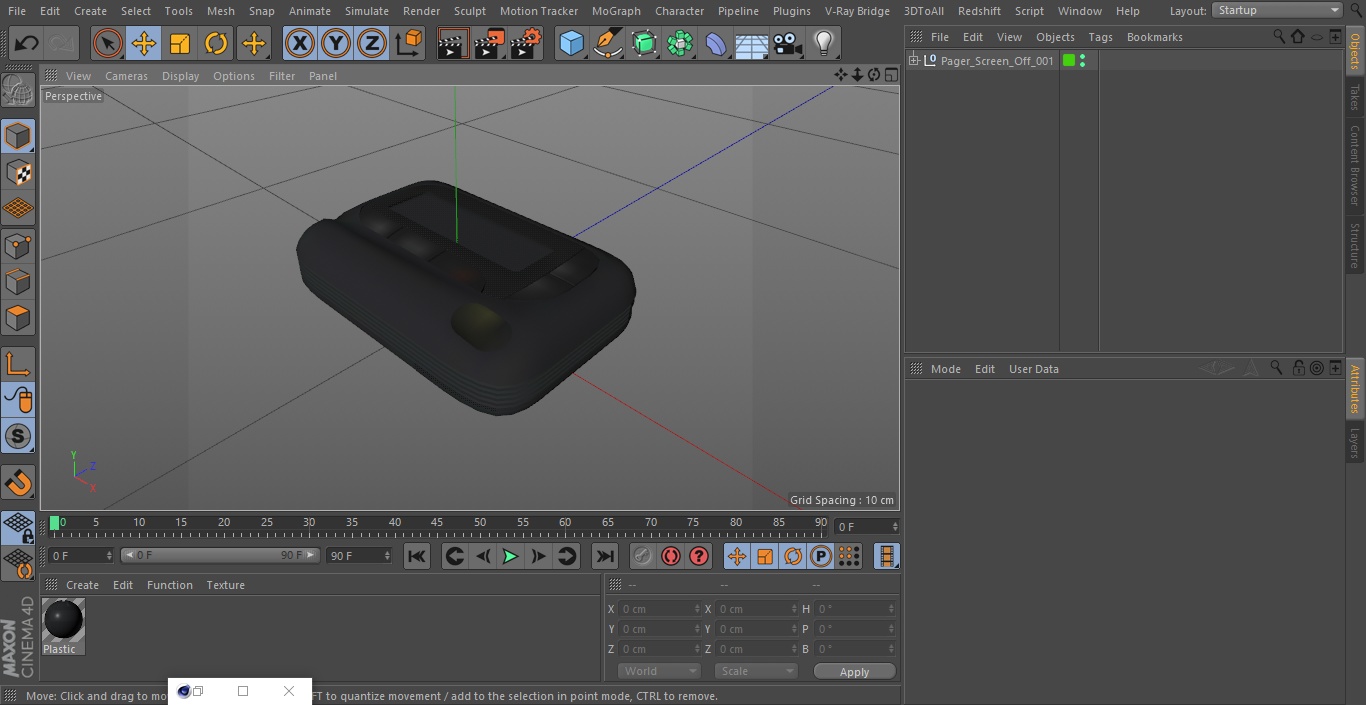Switch to Structure side tab

[x=1355, y=246]
